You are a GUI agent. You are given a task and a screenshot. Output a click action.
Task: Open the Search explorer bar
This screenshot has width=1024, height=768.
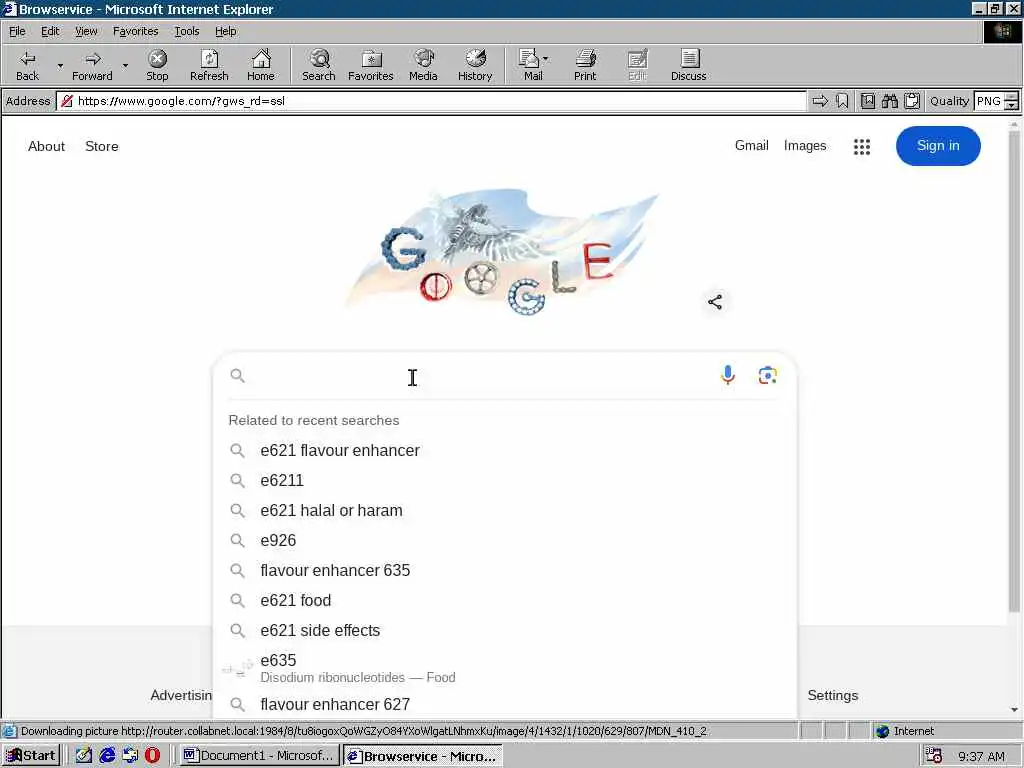[319, 65]
